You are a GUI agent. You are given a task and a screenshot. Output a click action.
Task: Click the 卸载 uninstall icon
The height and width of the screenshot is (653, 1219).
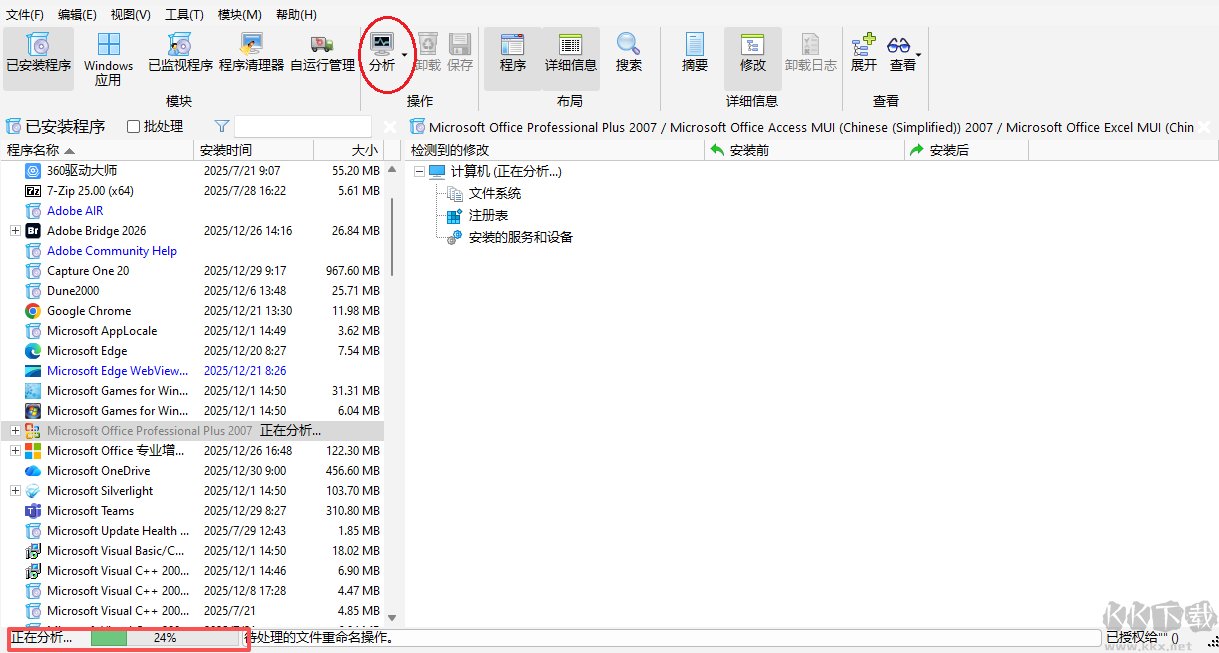click(427, 44)
